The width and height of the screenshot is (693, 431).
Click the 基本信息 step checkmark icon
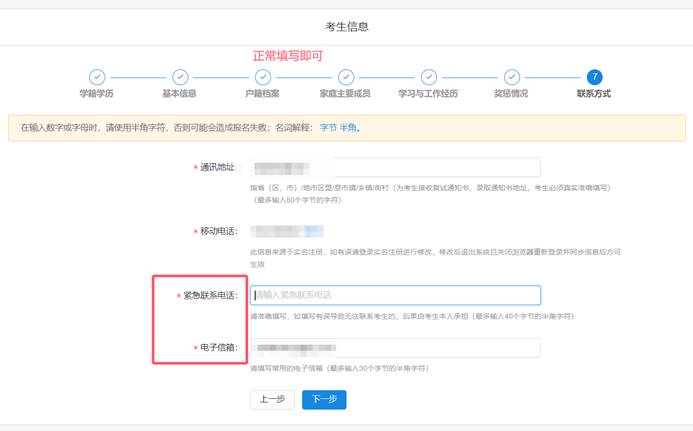pyautogui.click(x=180, y=77)
